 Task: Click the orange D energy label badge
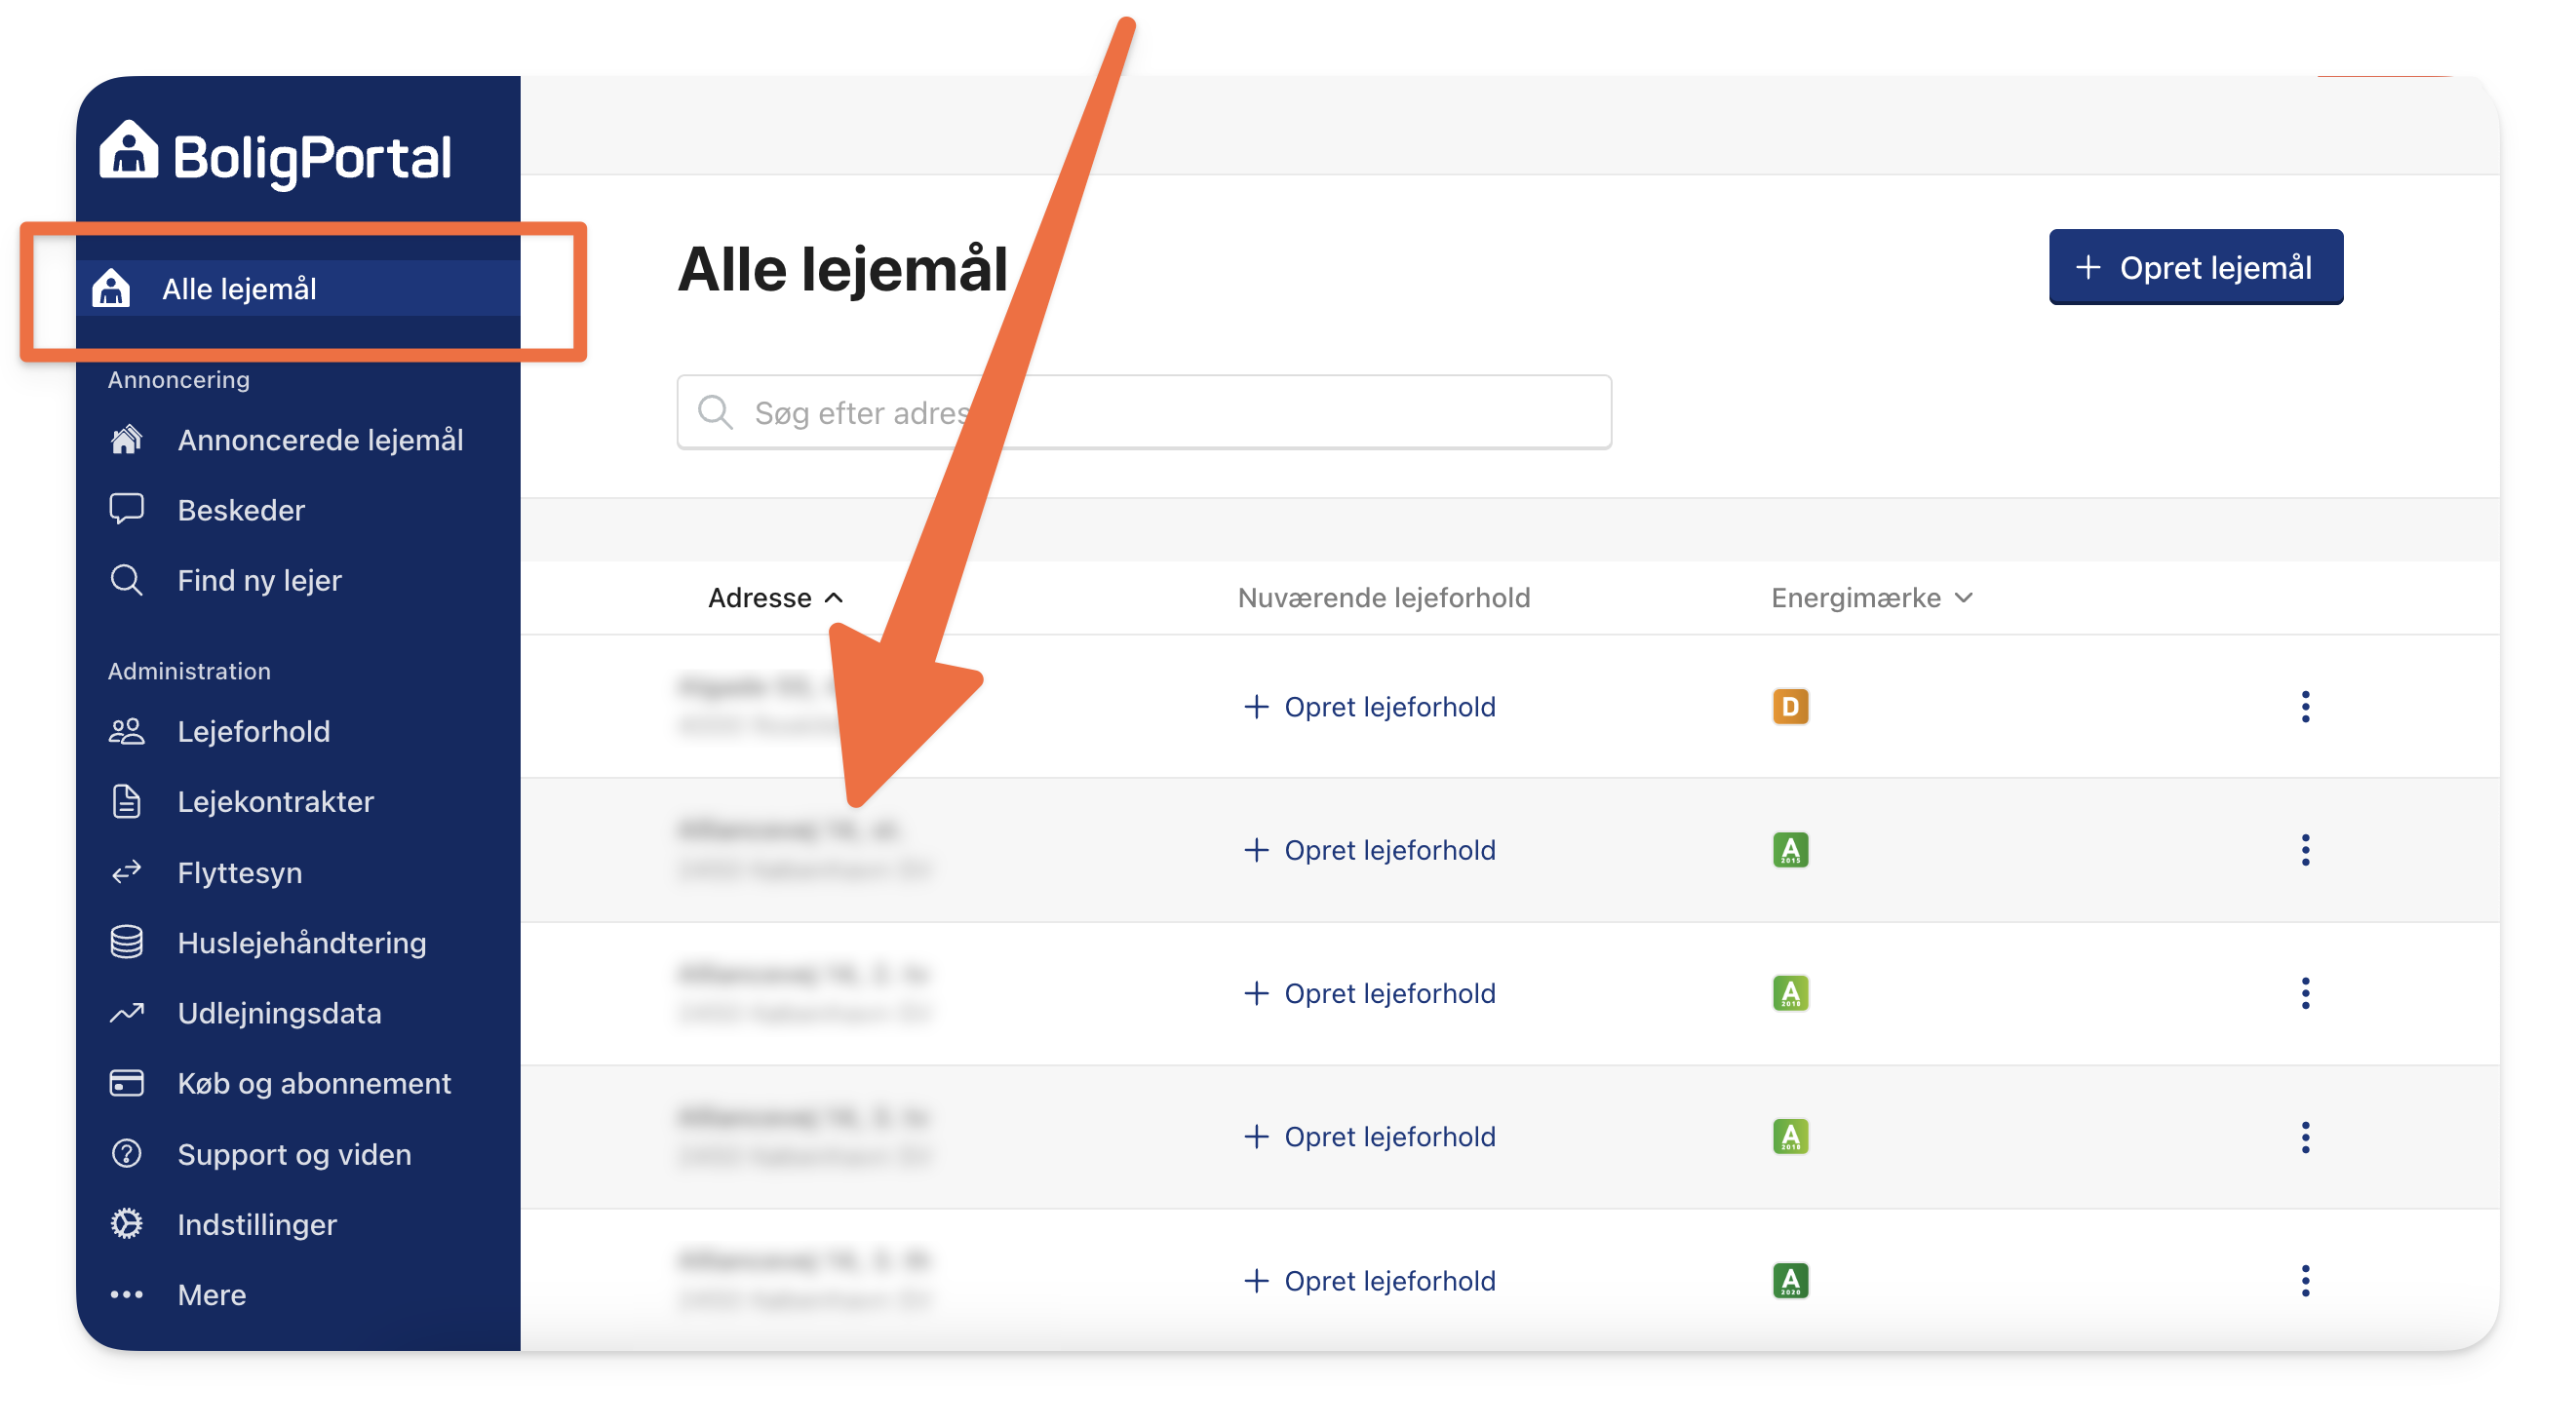click(1790, 707)
